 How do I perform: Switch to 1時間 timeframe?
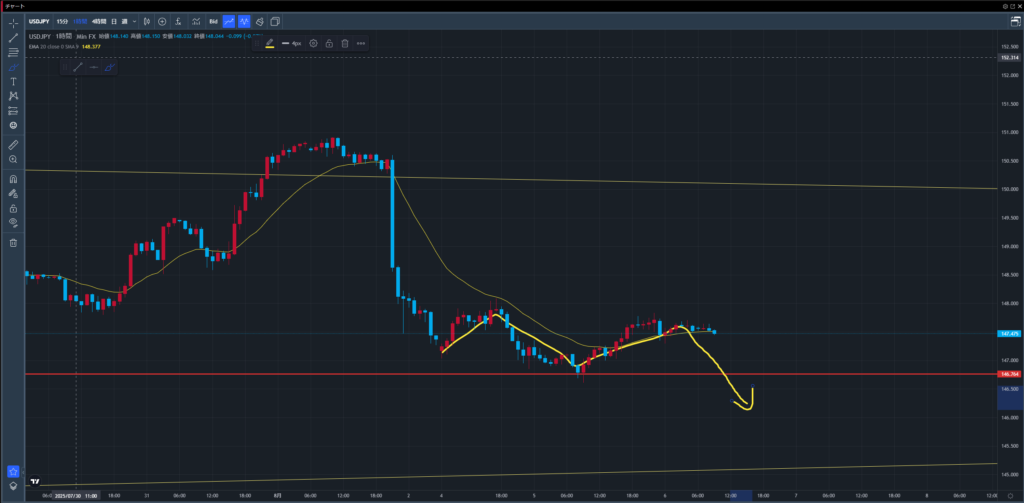point(80,22)
